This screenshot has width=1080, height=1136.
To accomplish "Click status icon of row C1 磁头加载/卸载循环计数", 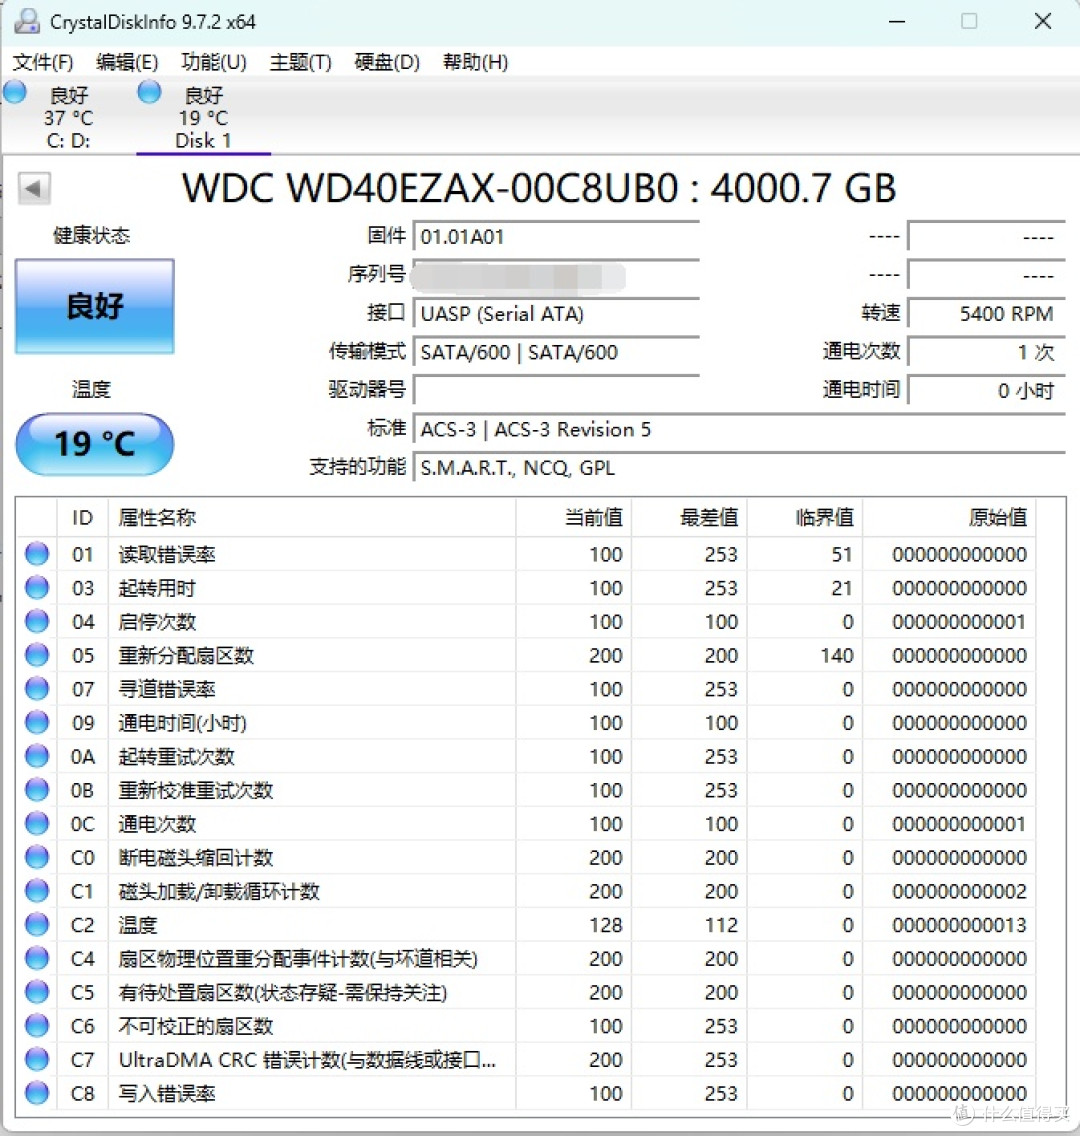I will click(x=37, y=890).
